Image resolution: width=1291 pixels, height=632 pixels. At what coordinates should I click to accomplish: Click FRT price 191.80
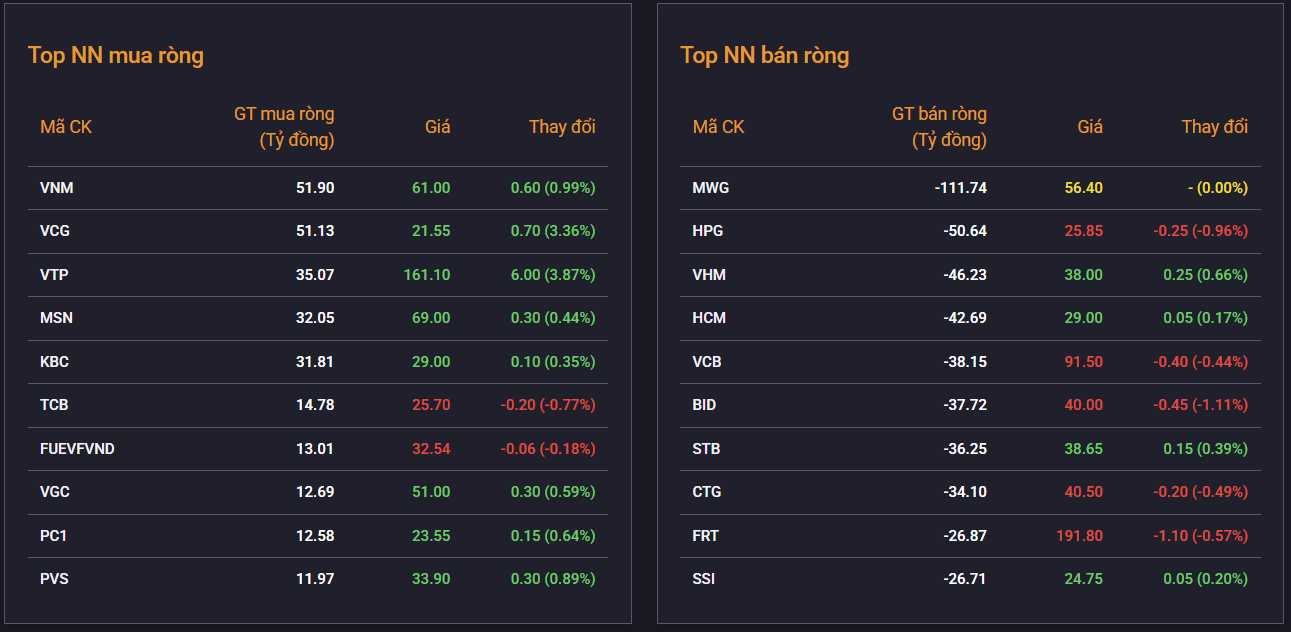[1080, 536]
